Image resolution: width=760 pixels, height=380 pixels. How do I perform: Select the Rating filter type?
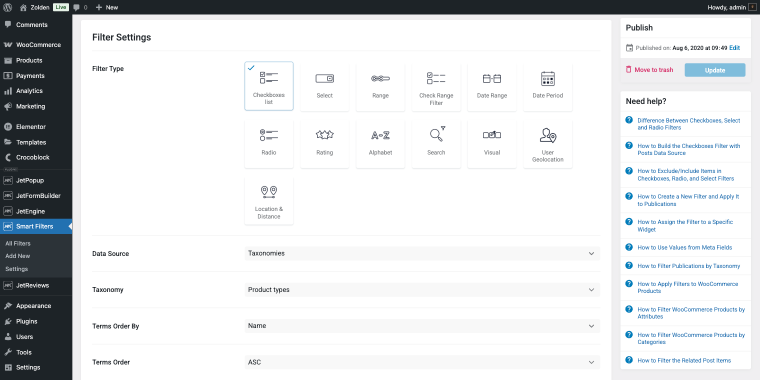(x=324, y=143)
